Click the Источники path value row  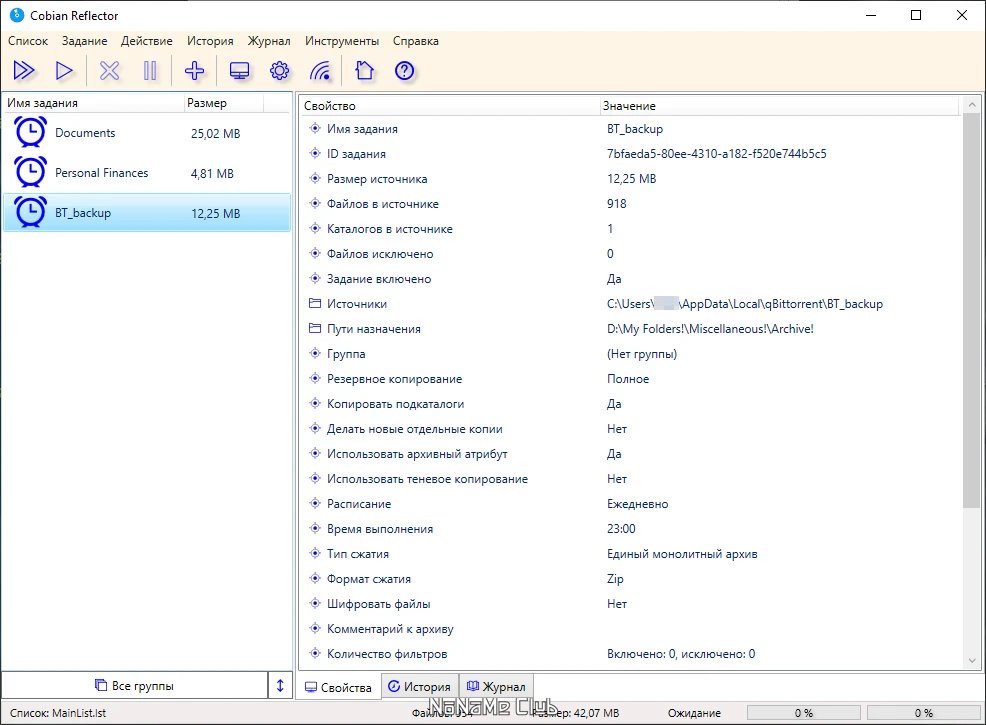tap(744, 304)
